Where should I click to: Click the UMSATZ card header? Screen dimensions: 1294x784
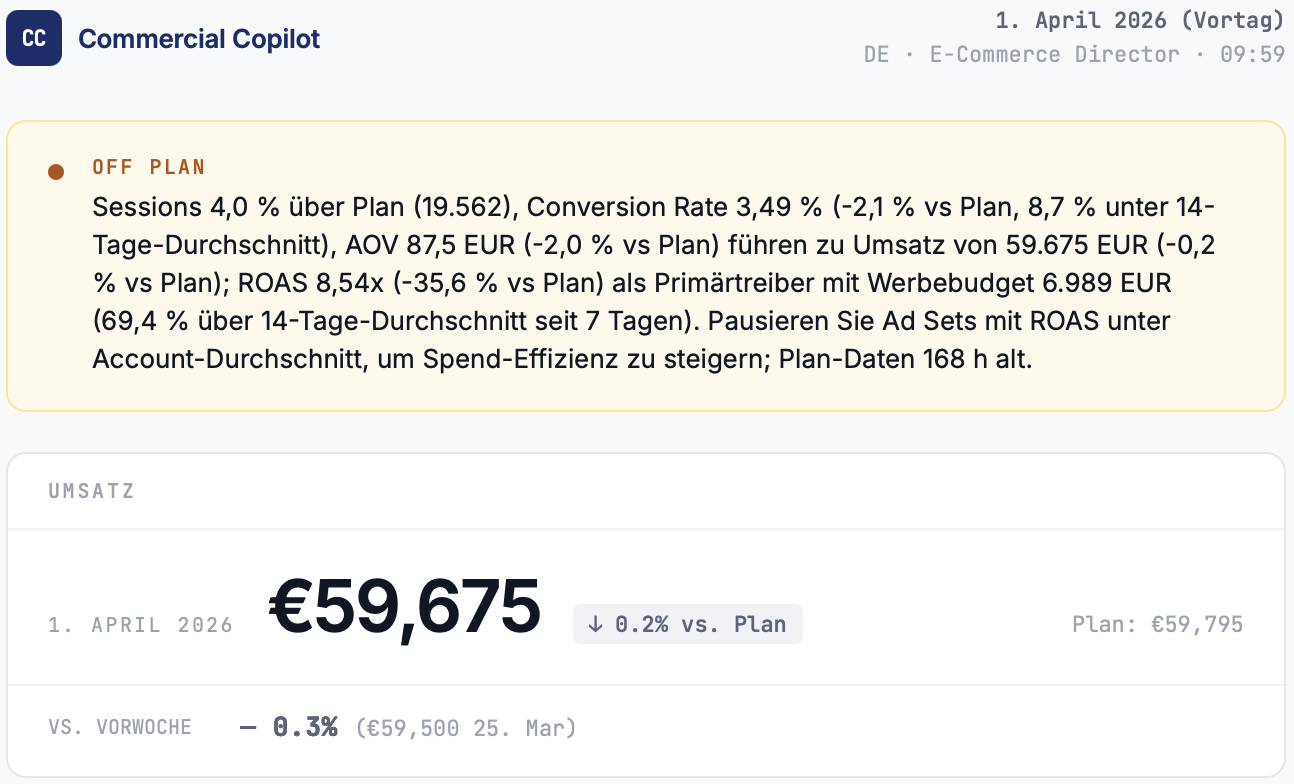coord(91,491)
